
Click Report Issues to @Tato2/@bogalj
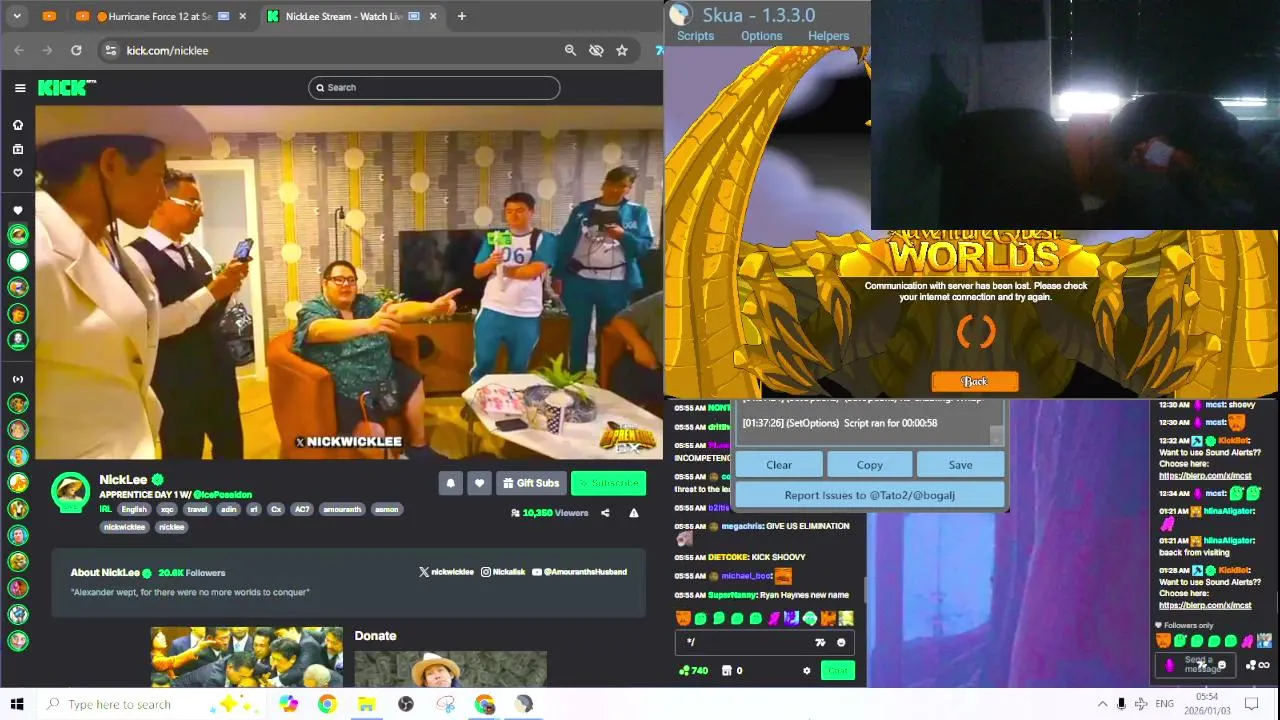coord(870,495)
